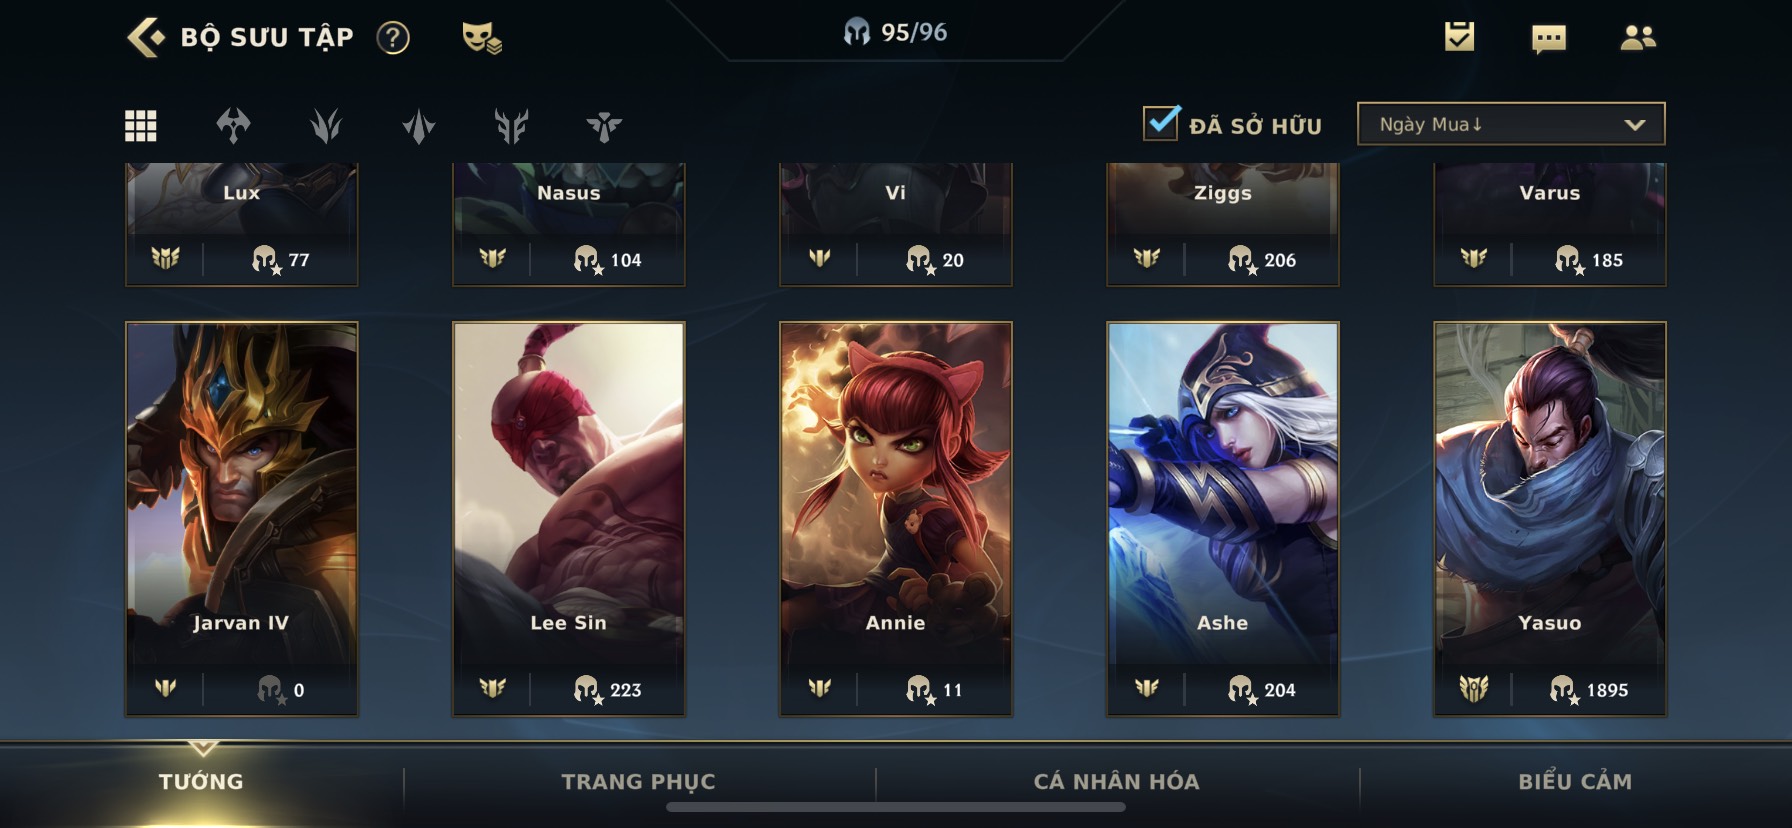Select the Jarvan IV champion card
Image resolution: width=1792 pixels, height=828 pixels.
242,519
